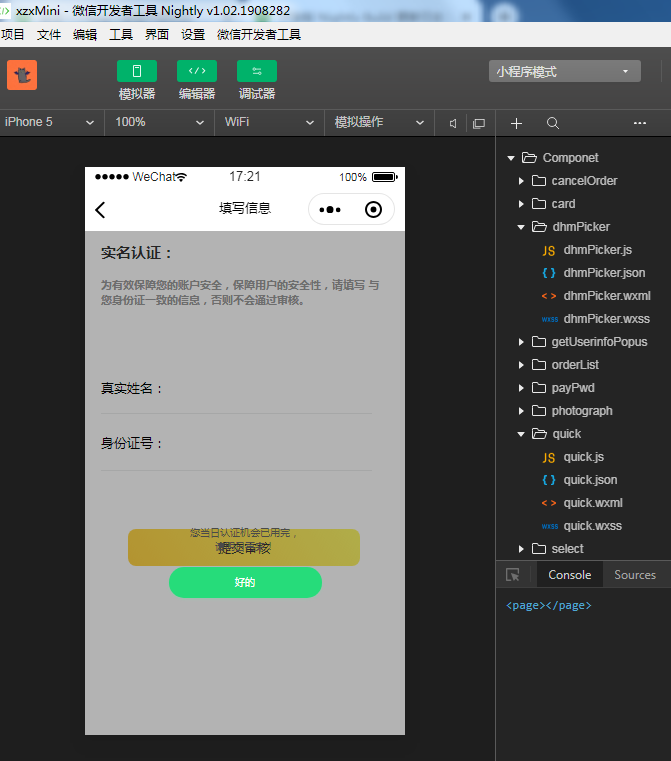Open the 项目 menu
The image size is (671, 761).
pos(13,34)
